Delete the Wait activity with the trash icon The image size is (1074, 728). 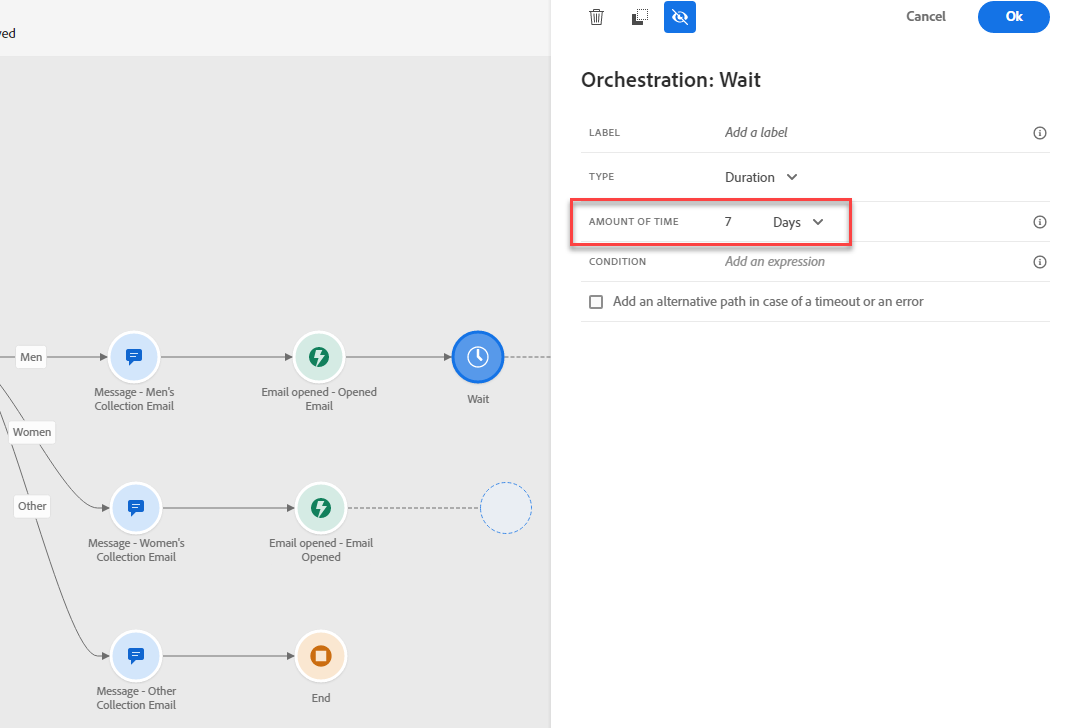(x=596, y=17)
